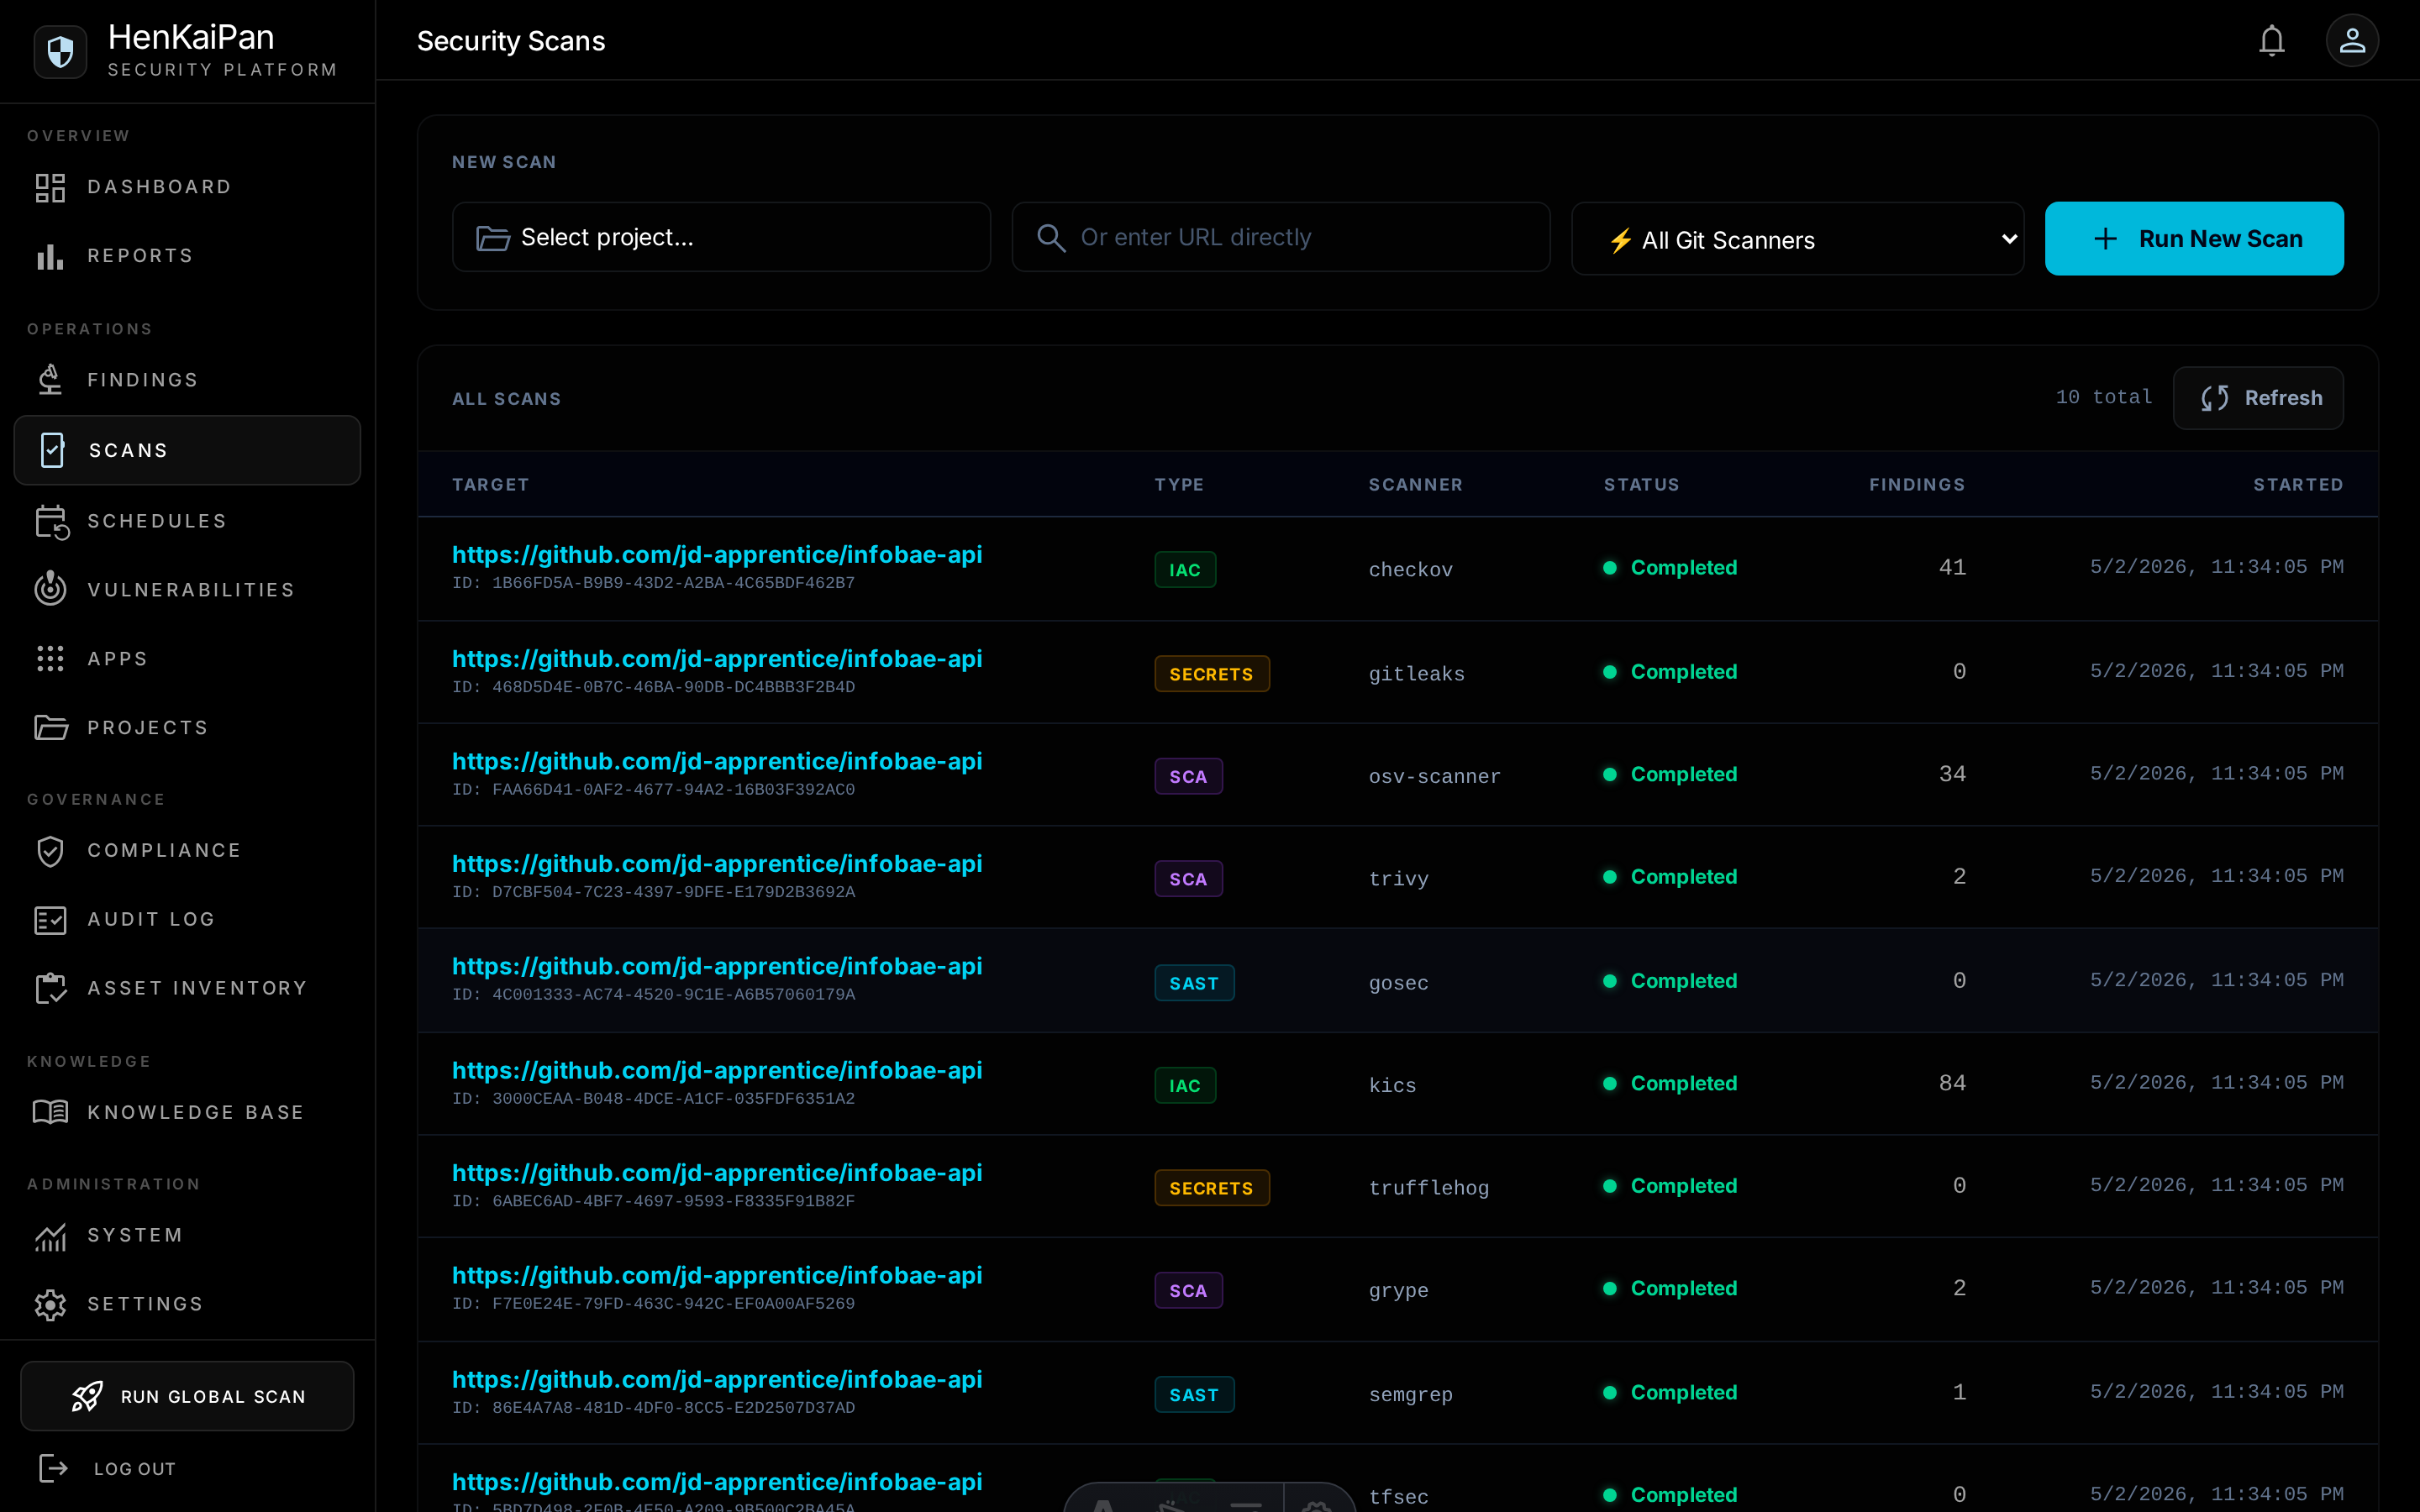The height and width of the screenshot is (1512, 2420).
Task: Click the Compliance shield check icon
Action: coord(50,850)
